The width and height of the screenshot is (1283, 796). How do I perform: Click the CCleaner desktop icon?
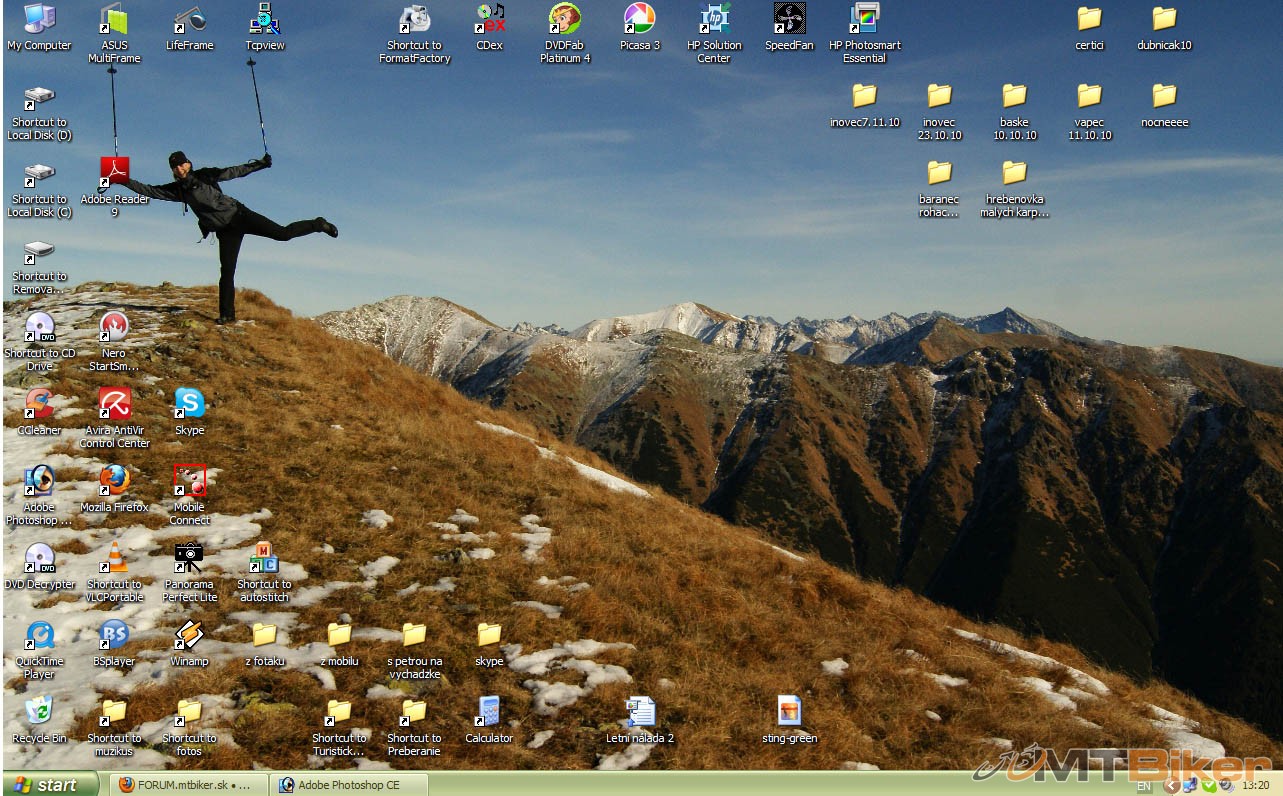click(x=39, y=405)
